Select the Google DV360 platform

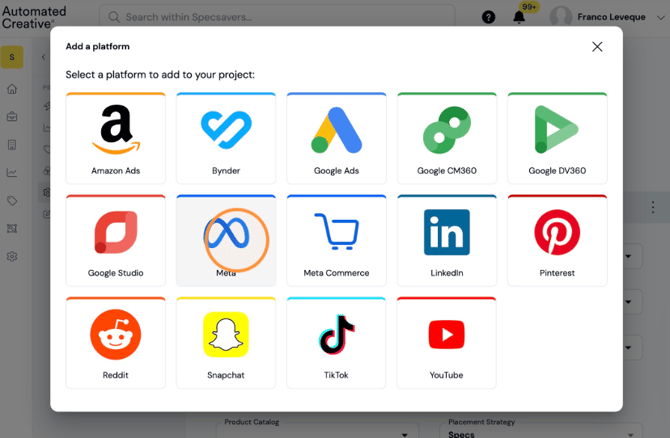click(x=557, y=138)
